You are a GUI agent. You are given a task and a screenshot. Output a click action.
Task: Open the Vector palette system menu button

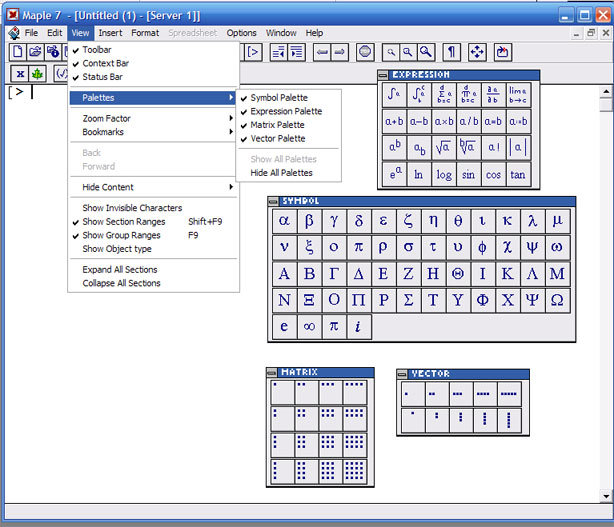point(402,374)
